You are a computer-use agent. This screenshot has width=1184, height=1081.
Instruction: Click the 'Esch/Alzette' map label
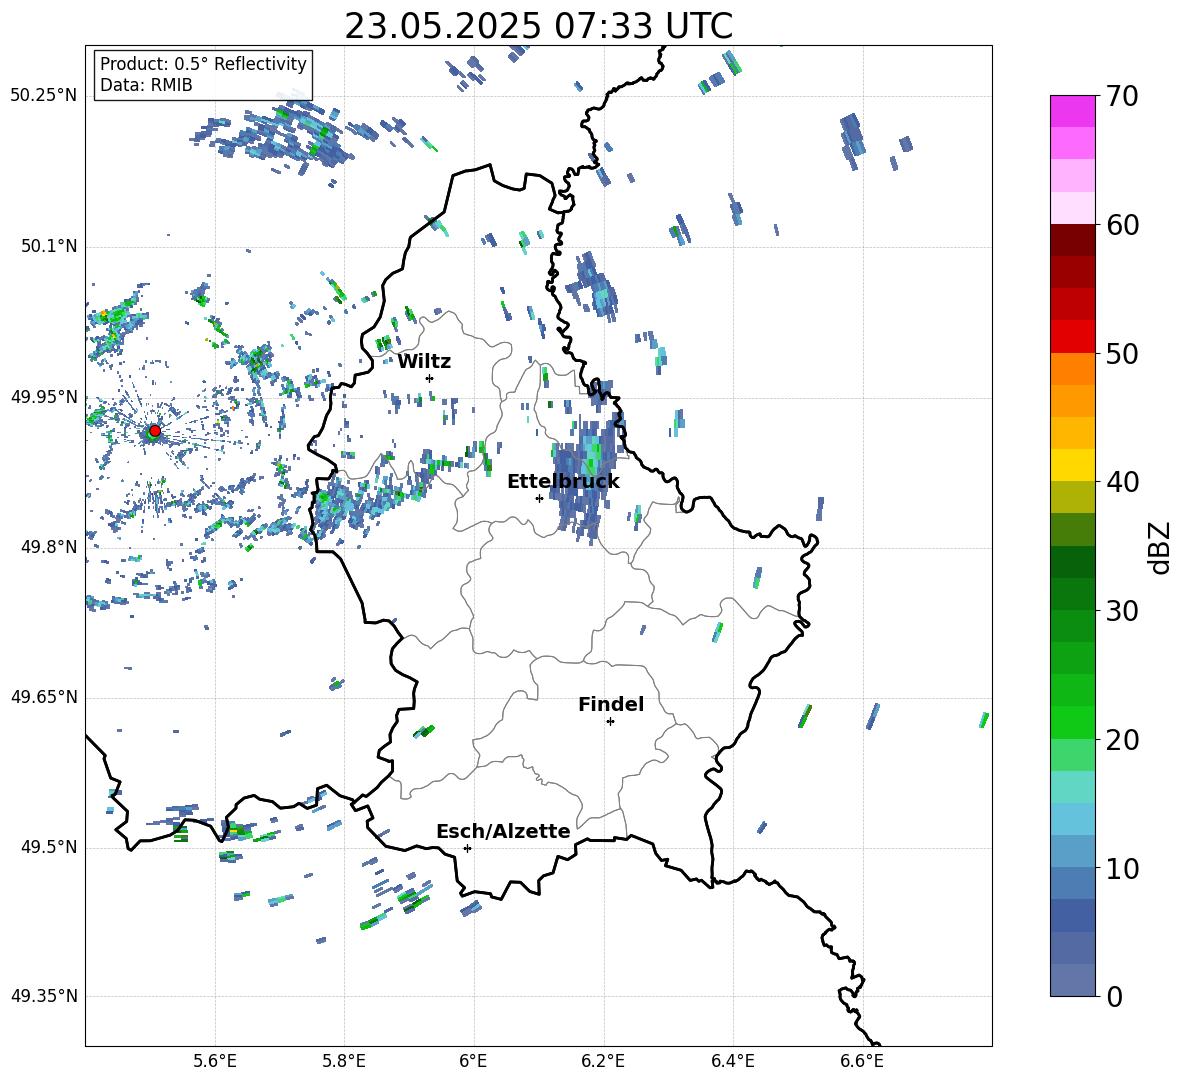click(x=503, y=831)
